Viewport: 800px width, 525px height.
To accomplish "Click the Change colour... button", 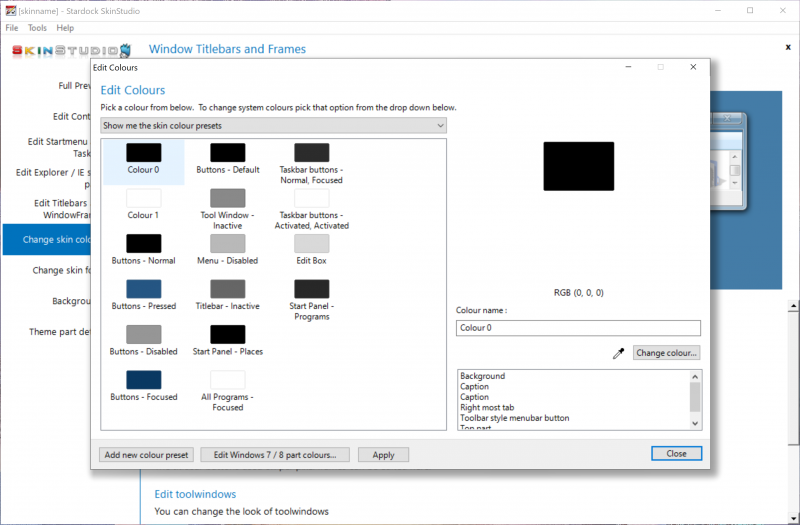I will pos(666,353).
